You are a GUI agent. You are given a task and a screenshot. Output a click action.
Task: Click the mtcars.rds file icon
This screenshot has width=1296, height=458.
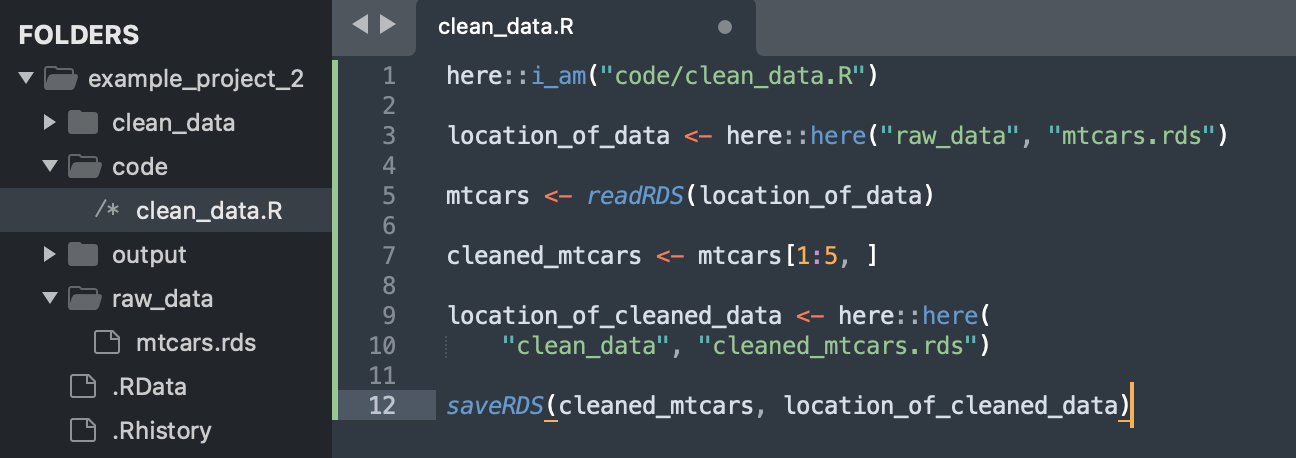pyautogui.click(x=107, y=343)
